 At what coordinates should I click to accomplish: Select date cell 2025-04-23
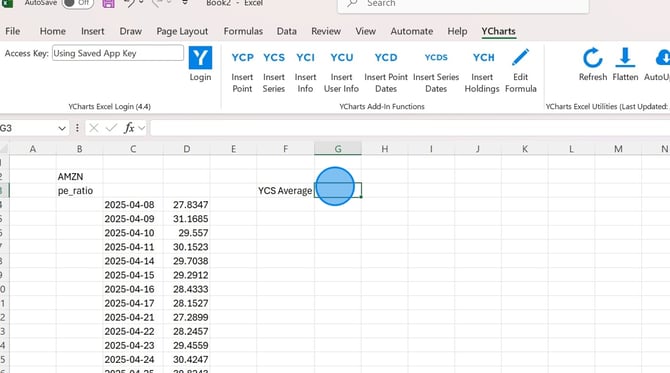click(x=133, y=346)
